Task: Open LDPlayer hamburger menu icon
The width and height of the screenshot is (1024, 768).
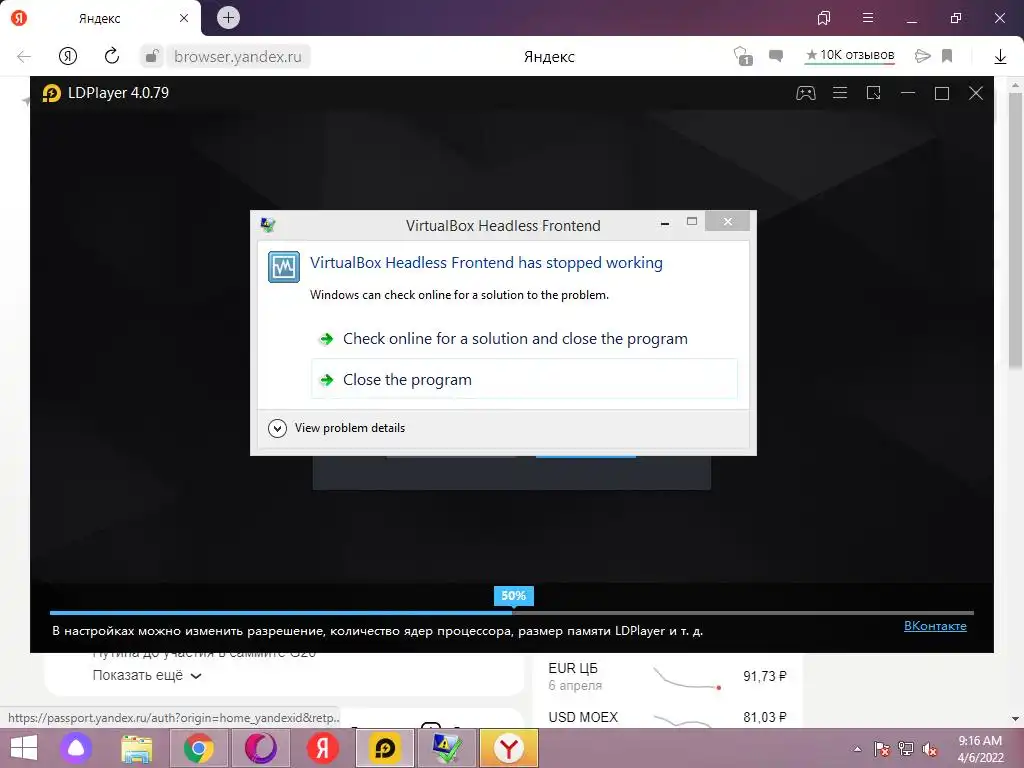Action: tap(840, 93)
